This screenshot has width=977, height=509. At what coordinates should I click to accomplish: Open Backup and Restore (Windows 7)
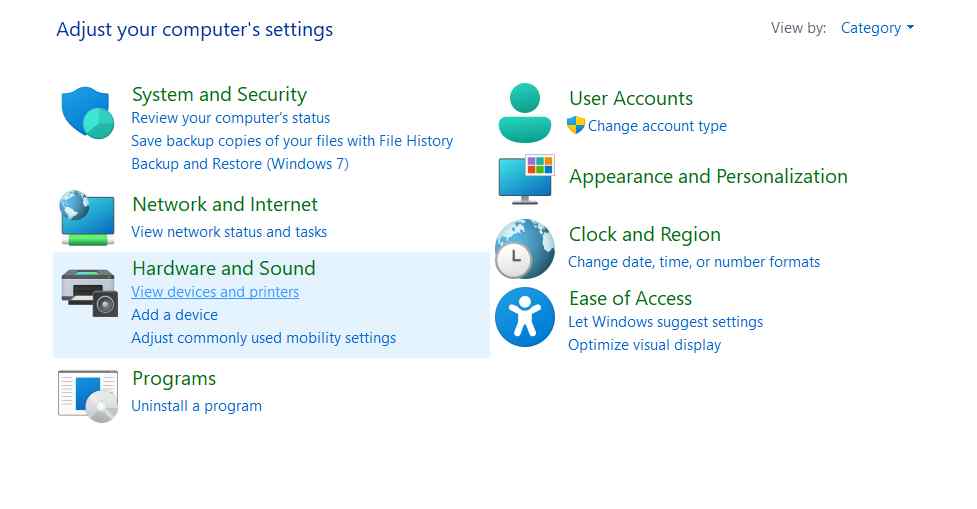[240, 164]
